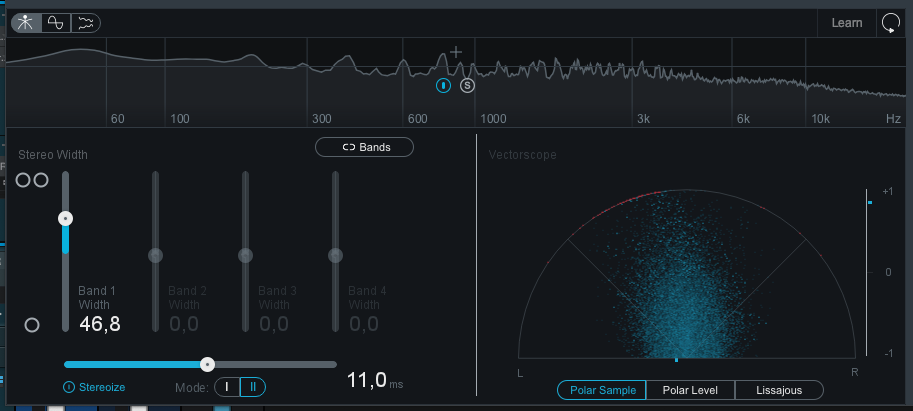Click the Band 3 width value 0,0

[274, 324]
